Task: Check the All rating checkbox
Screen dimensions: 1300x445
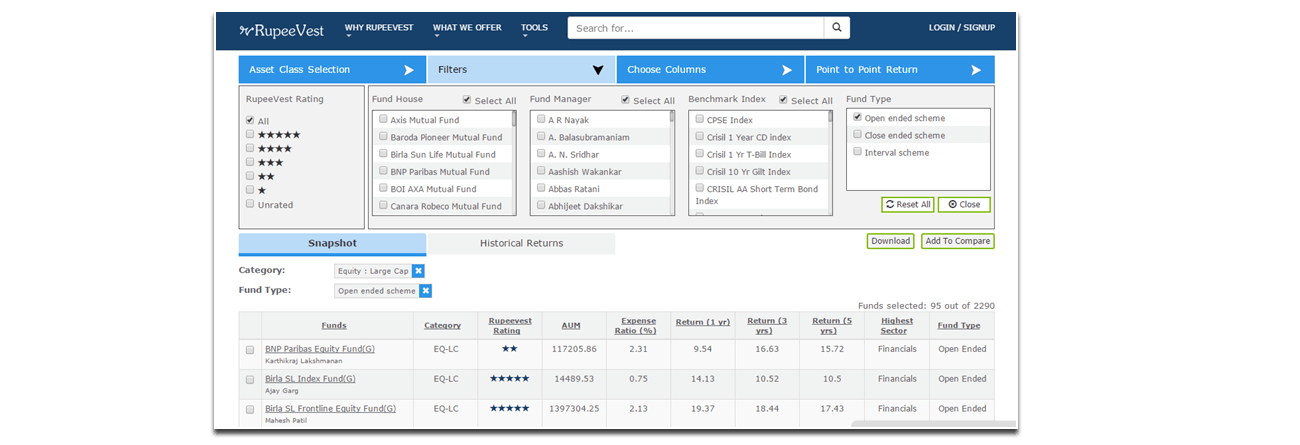Action: [x=250, y=120]
